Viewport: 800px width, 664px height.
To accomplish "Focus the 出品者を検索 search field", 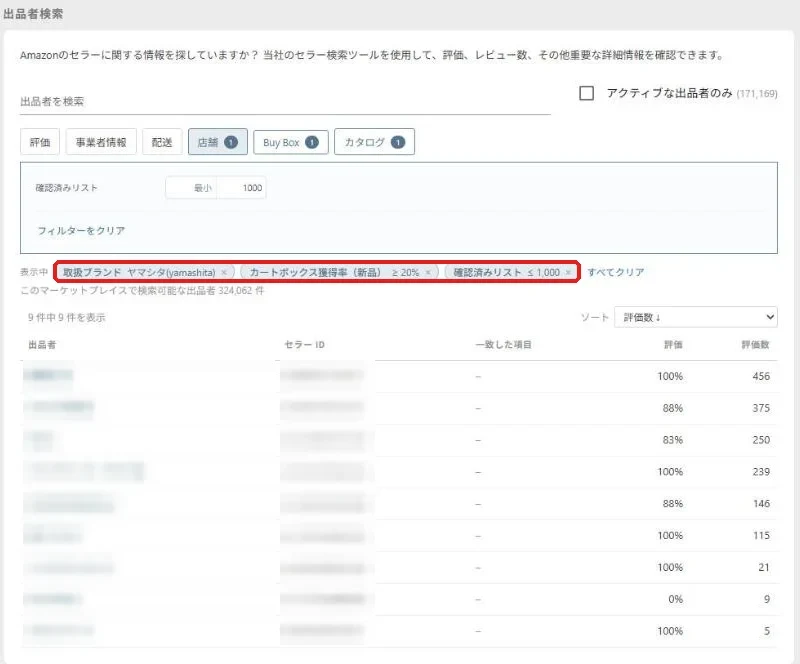I will point(285,102).
